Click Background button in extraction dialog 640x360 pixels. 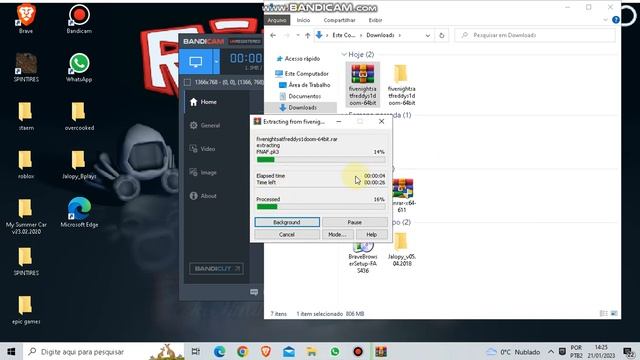[x=287, y=222]
